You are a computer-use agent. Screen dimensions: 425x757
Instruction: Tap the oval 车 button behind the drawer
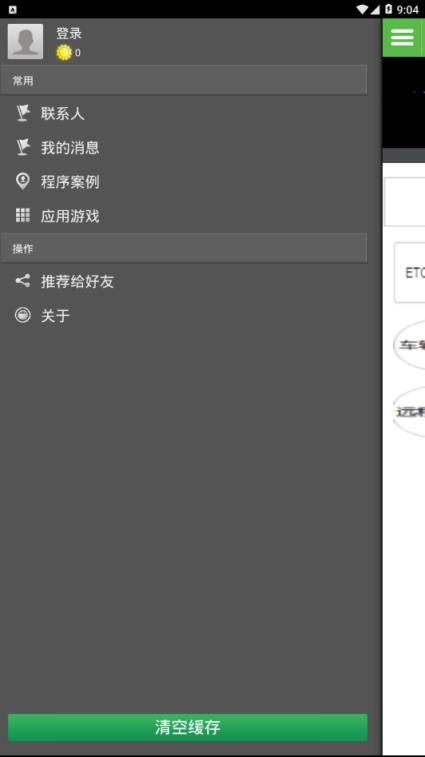(x=409, y=345)
